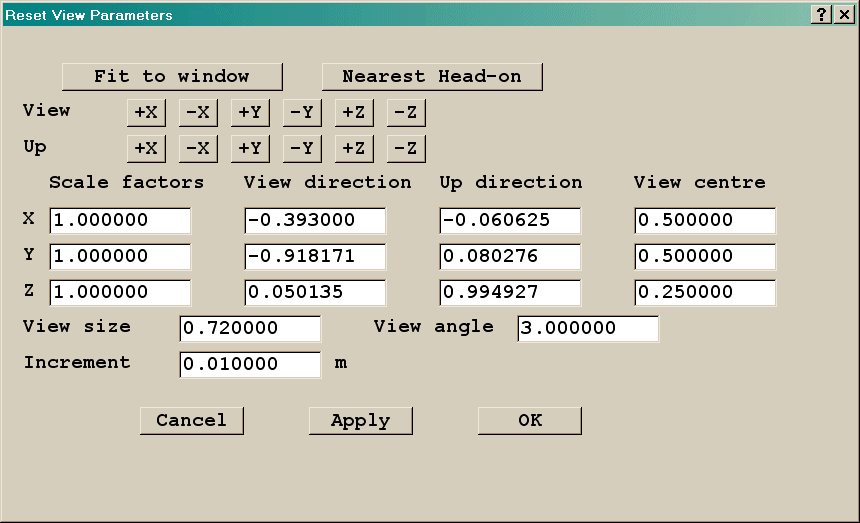Focus the Y Scale factors field
Image resolution: width=860 pixels, height=523 pixels.
[120, 257]
